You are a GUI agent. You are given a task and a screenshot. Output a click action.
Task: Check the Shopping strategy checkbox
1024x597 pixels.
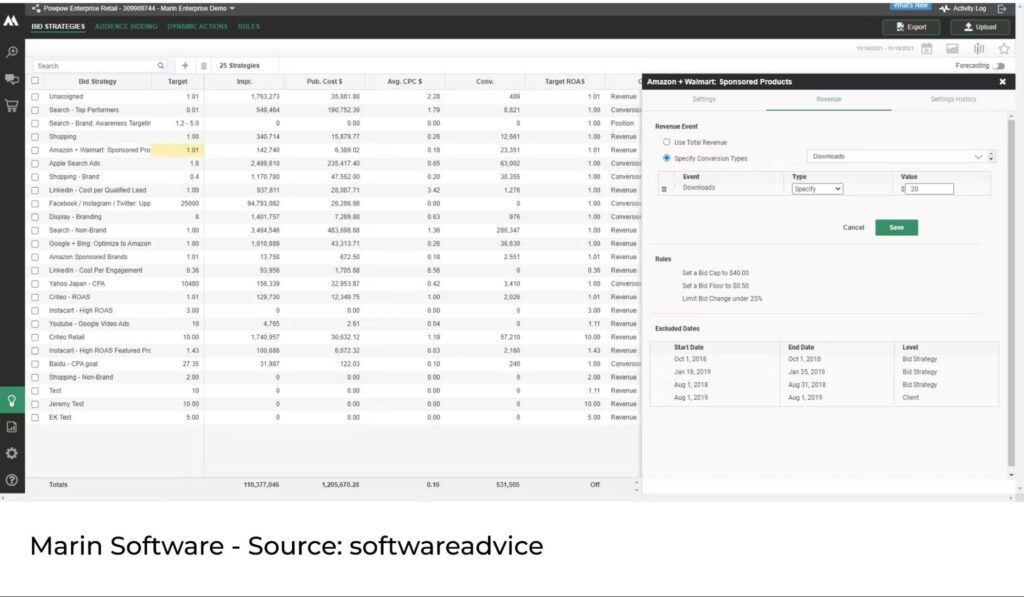35,137
